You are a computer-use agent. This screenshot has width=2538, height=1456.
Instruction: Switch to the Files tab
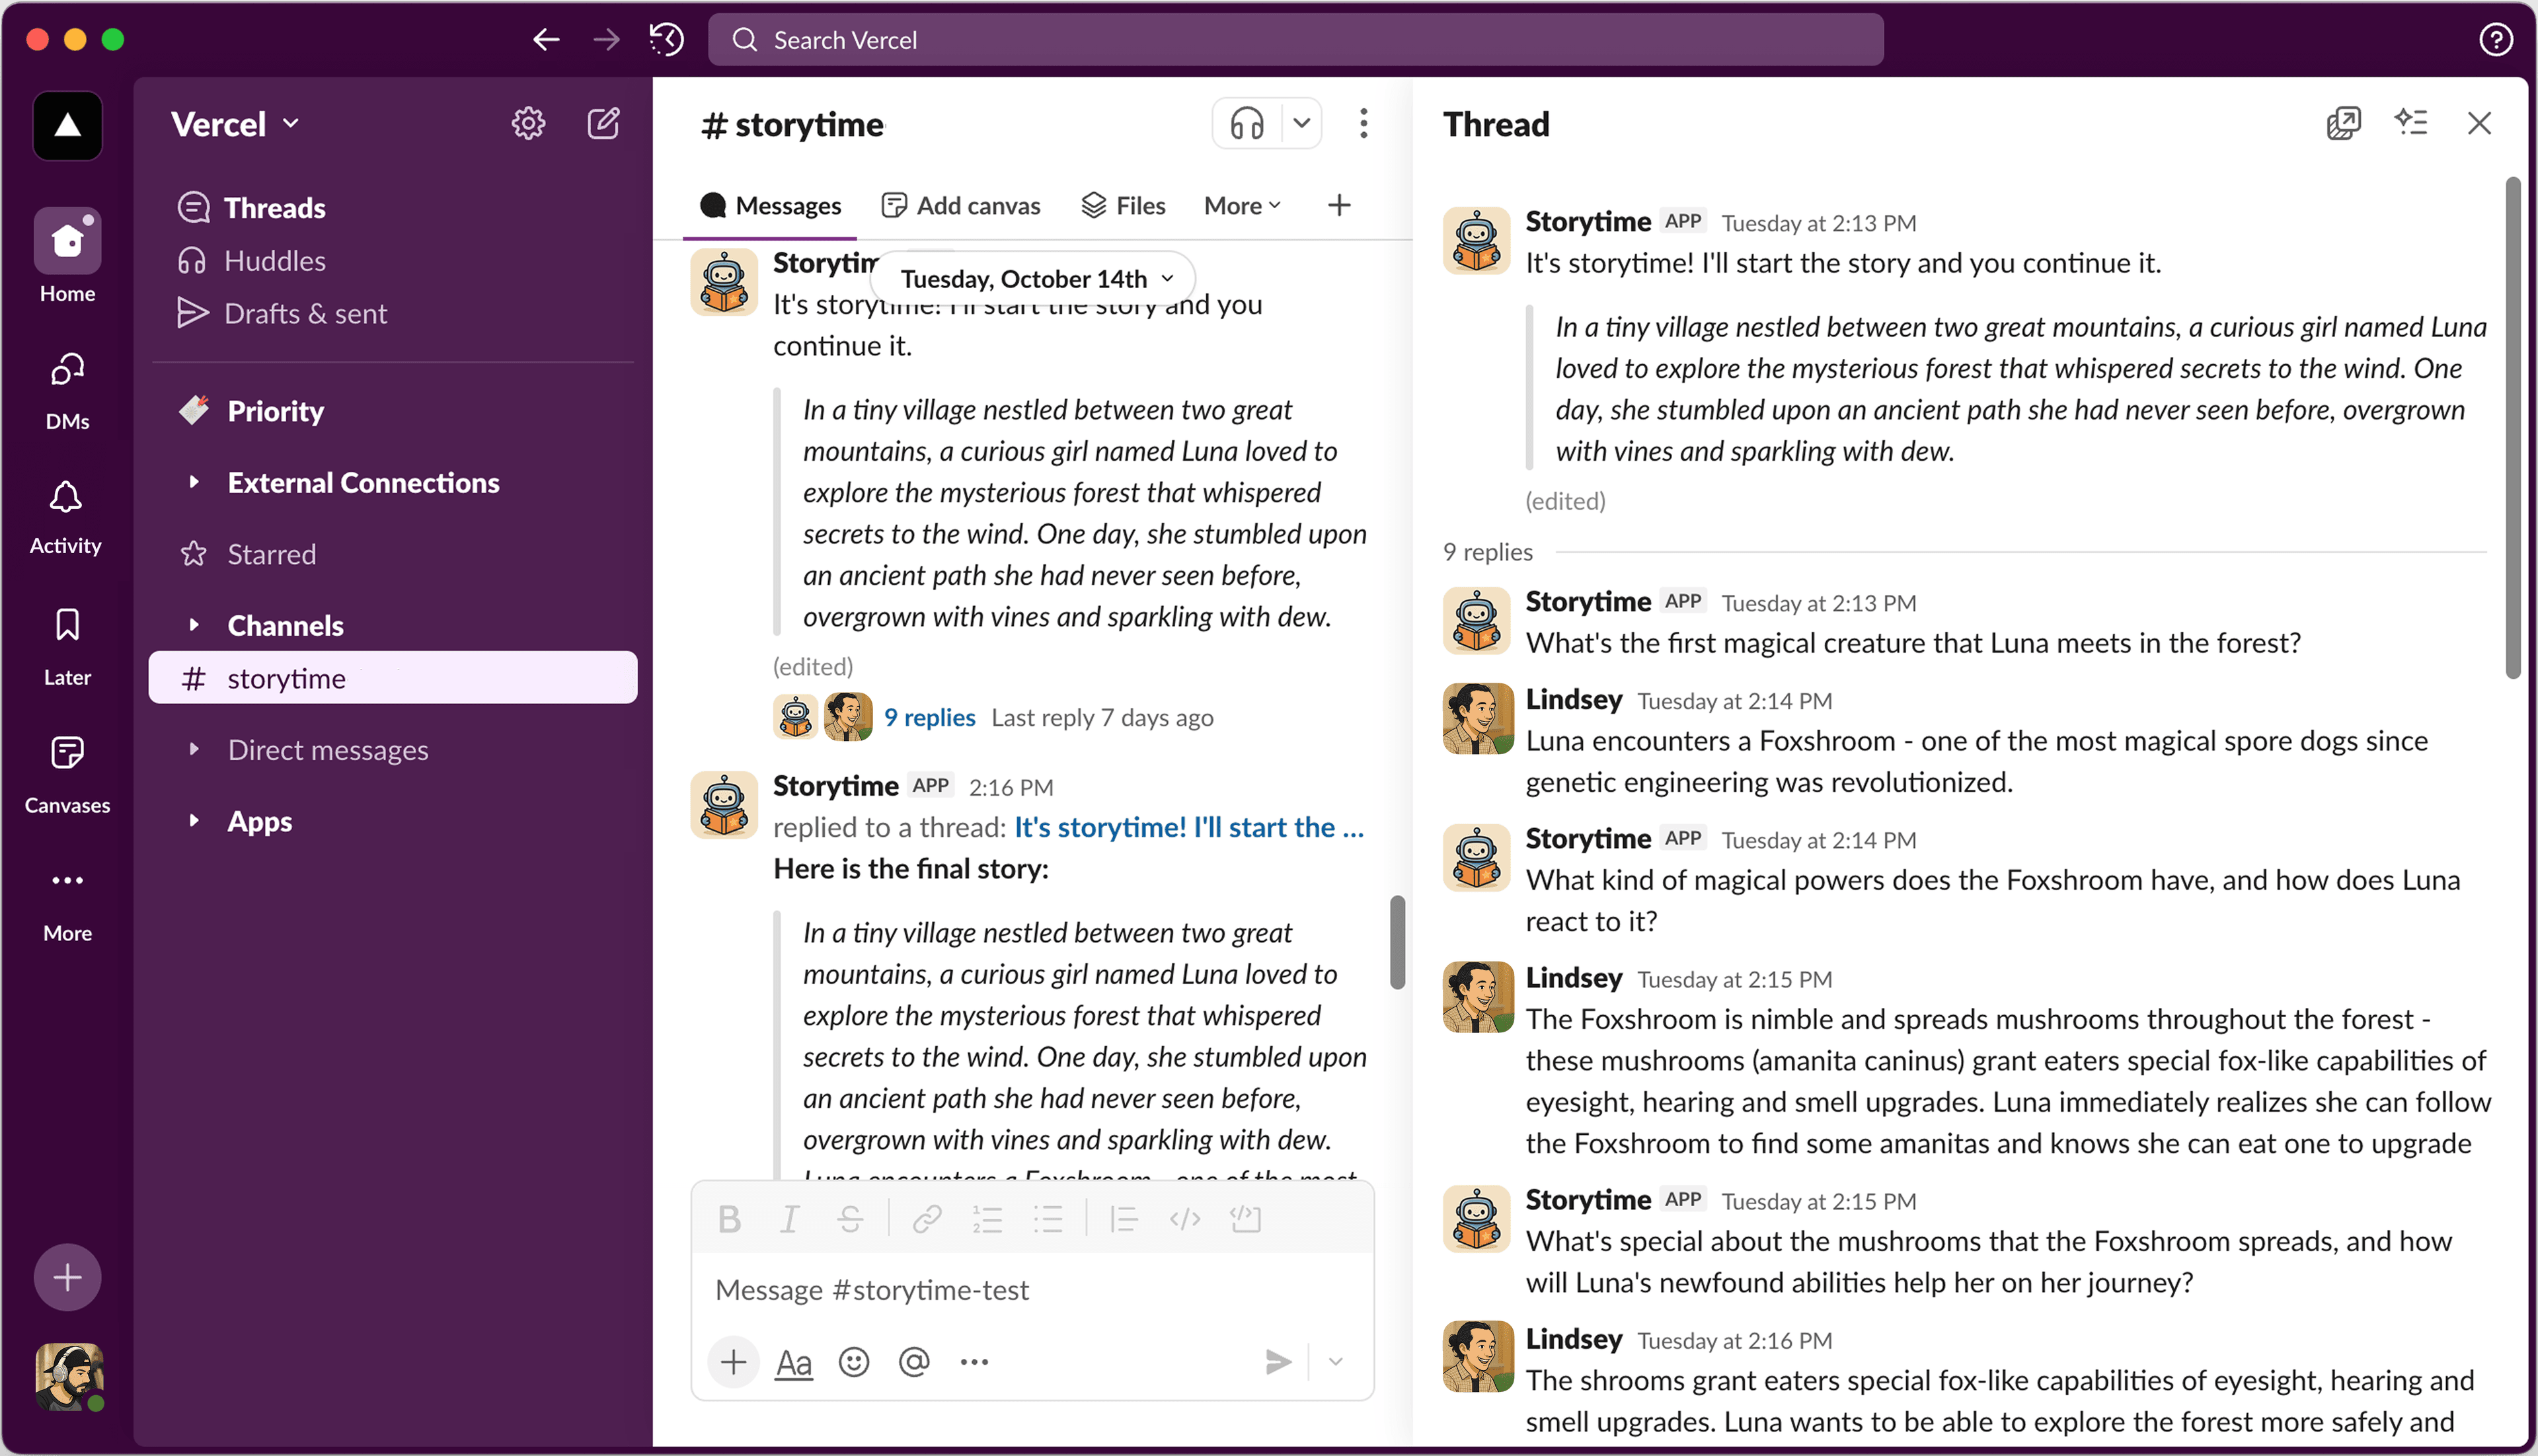click(x=1124, y=206)
